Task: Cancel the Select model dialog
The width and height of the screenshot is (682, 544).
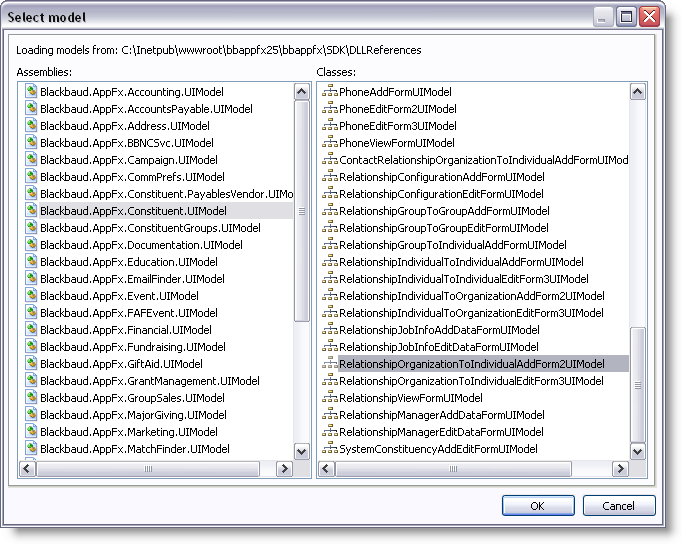Action: (x=618, y=506)
